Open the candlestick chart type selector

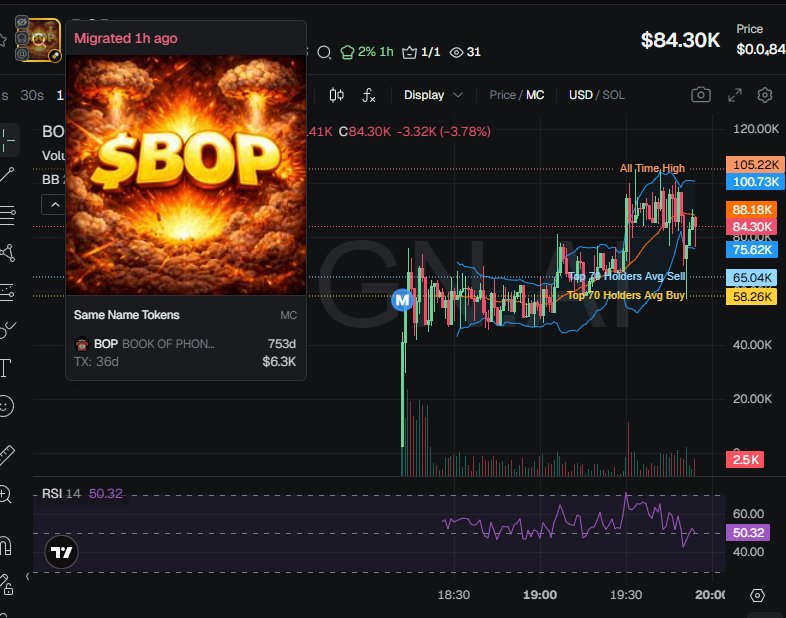point(337,95)
